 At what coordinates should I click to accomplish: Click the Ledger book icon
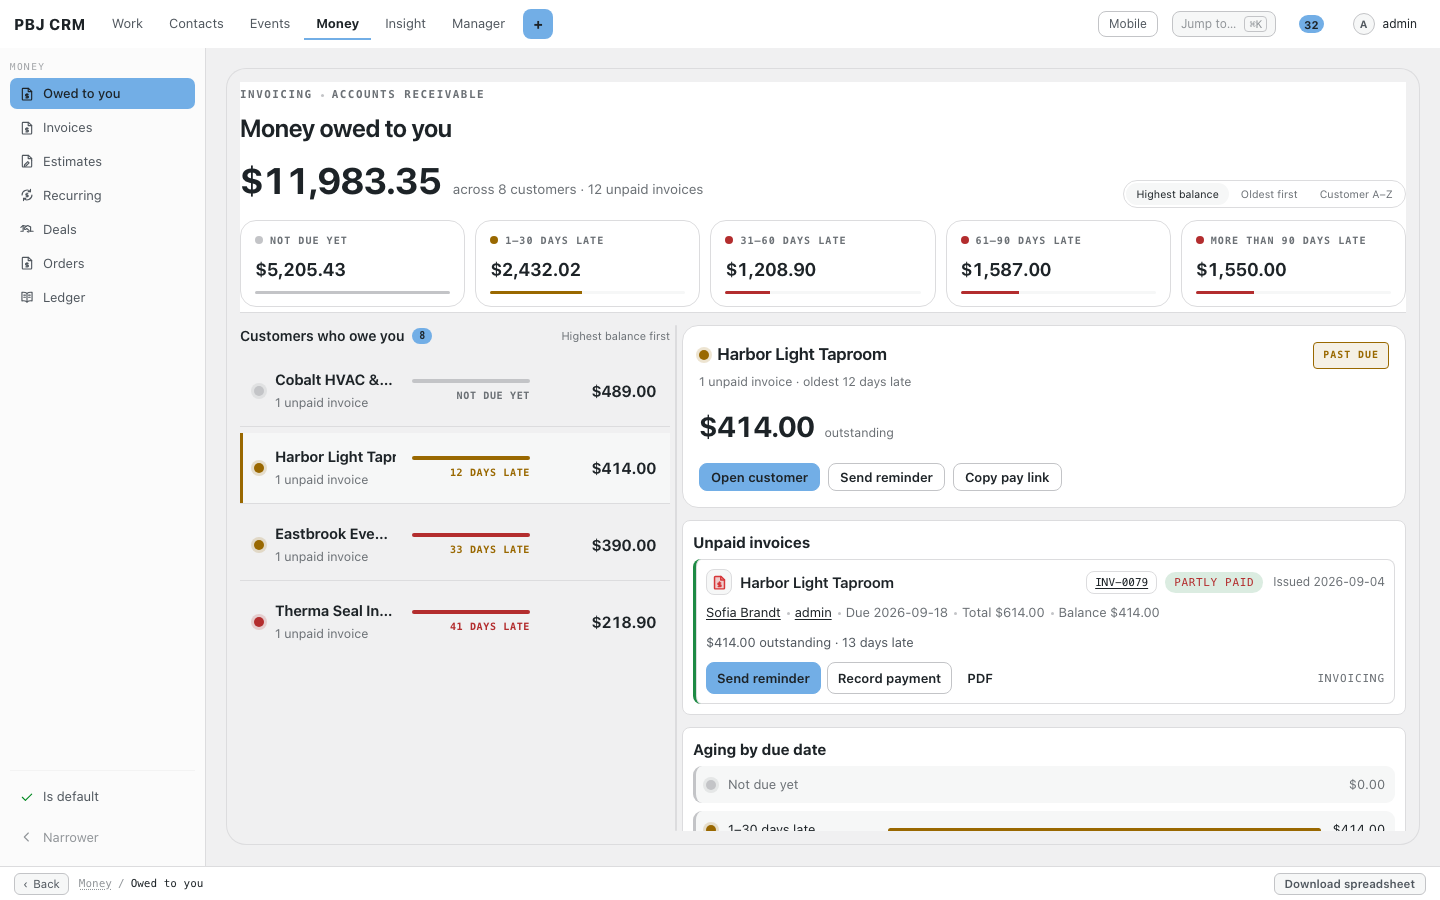coord(27,298)
